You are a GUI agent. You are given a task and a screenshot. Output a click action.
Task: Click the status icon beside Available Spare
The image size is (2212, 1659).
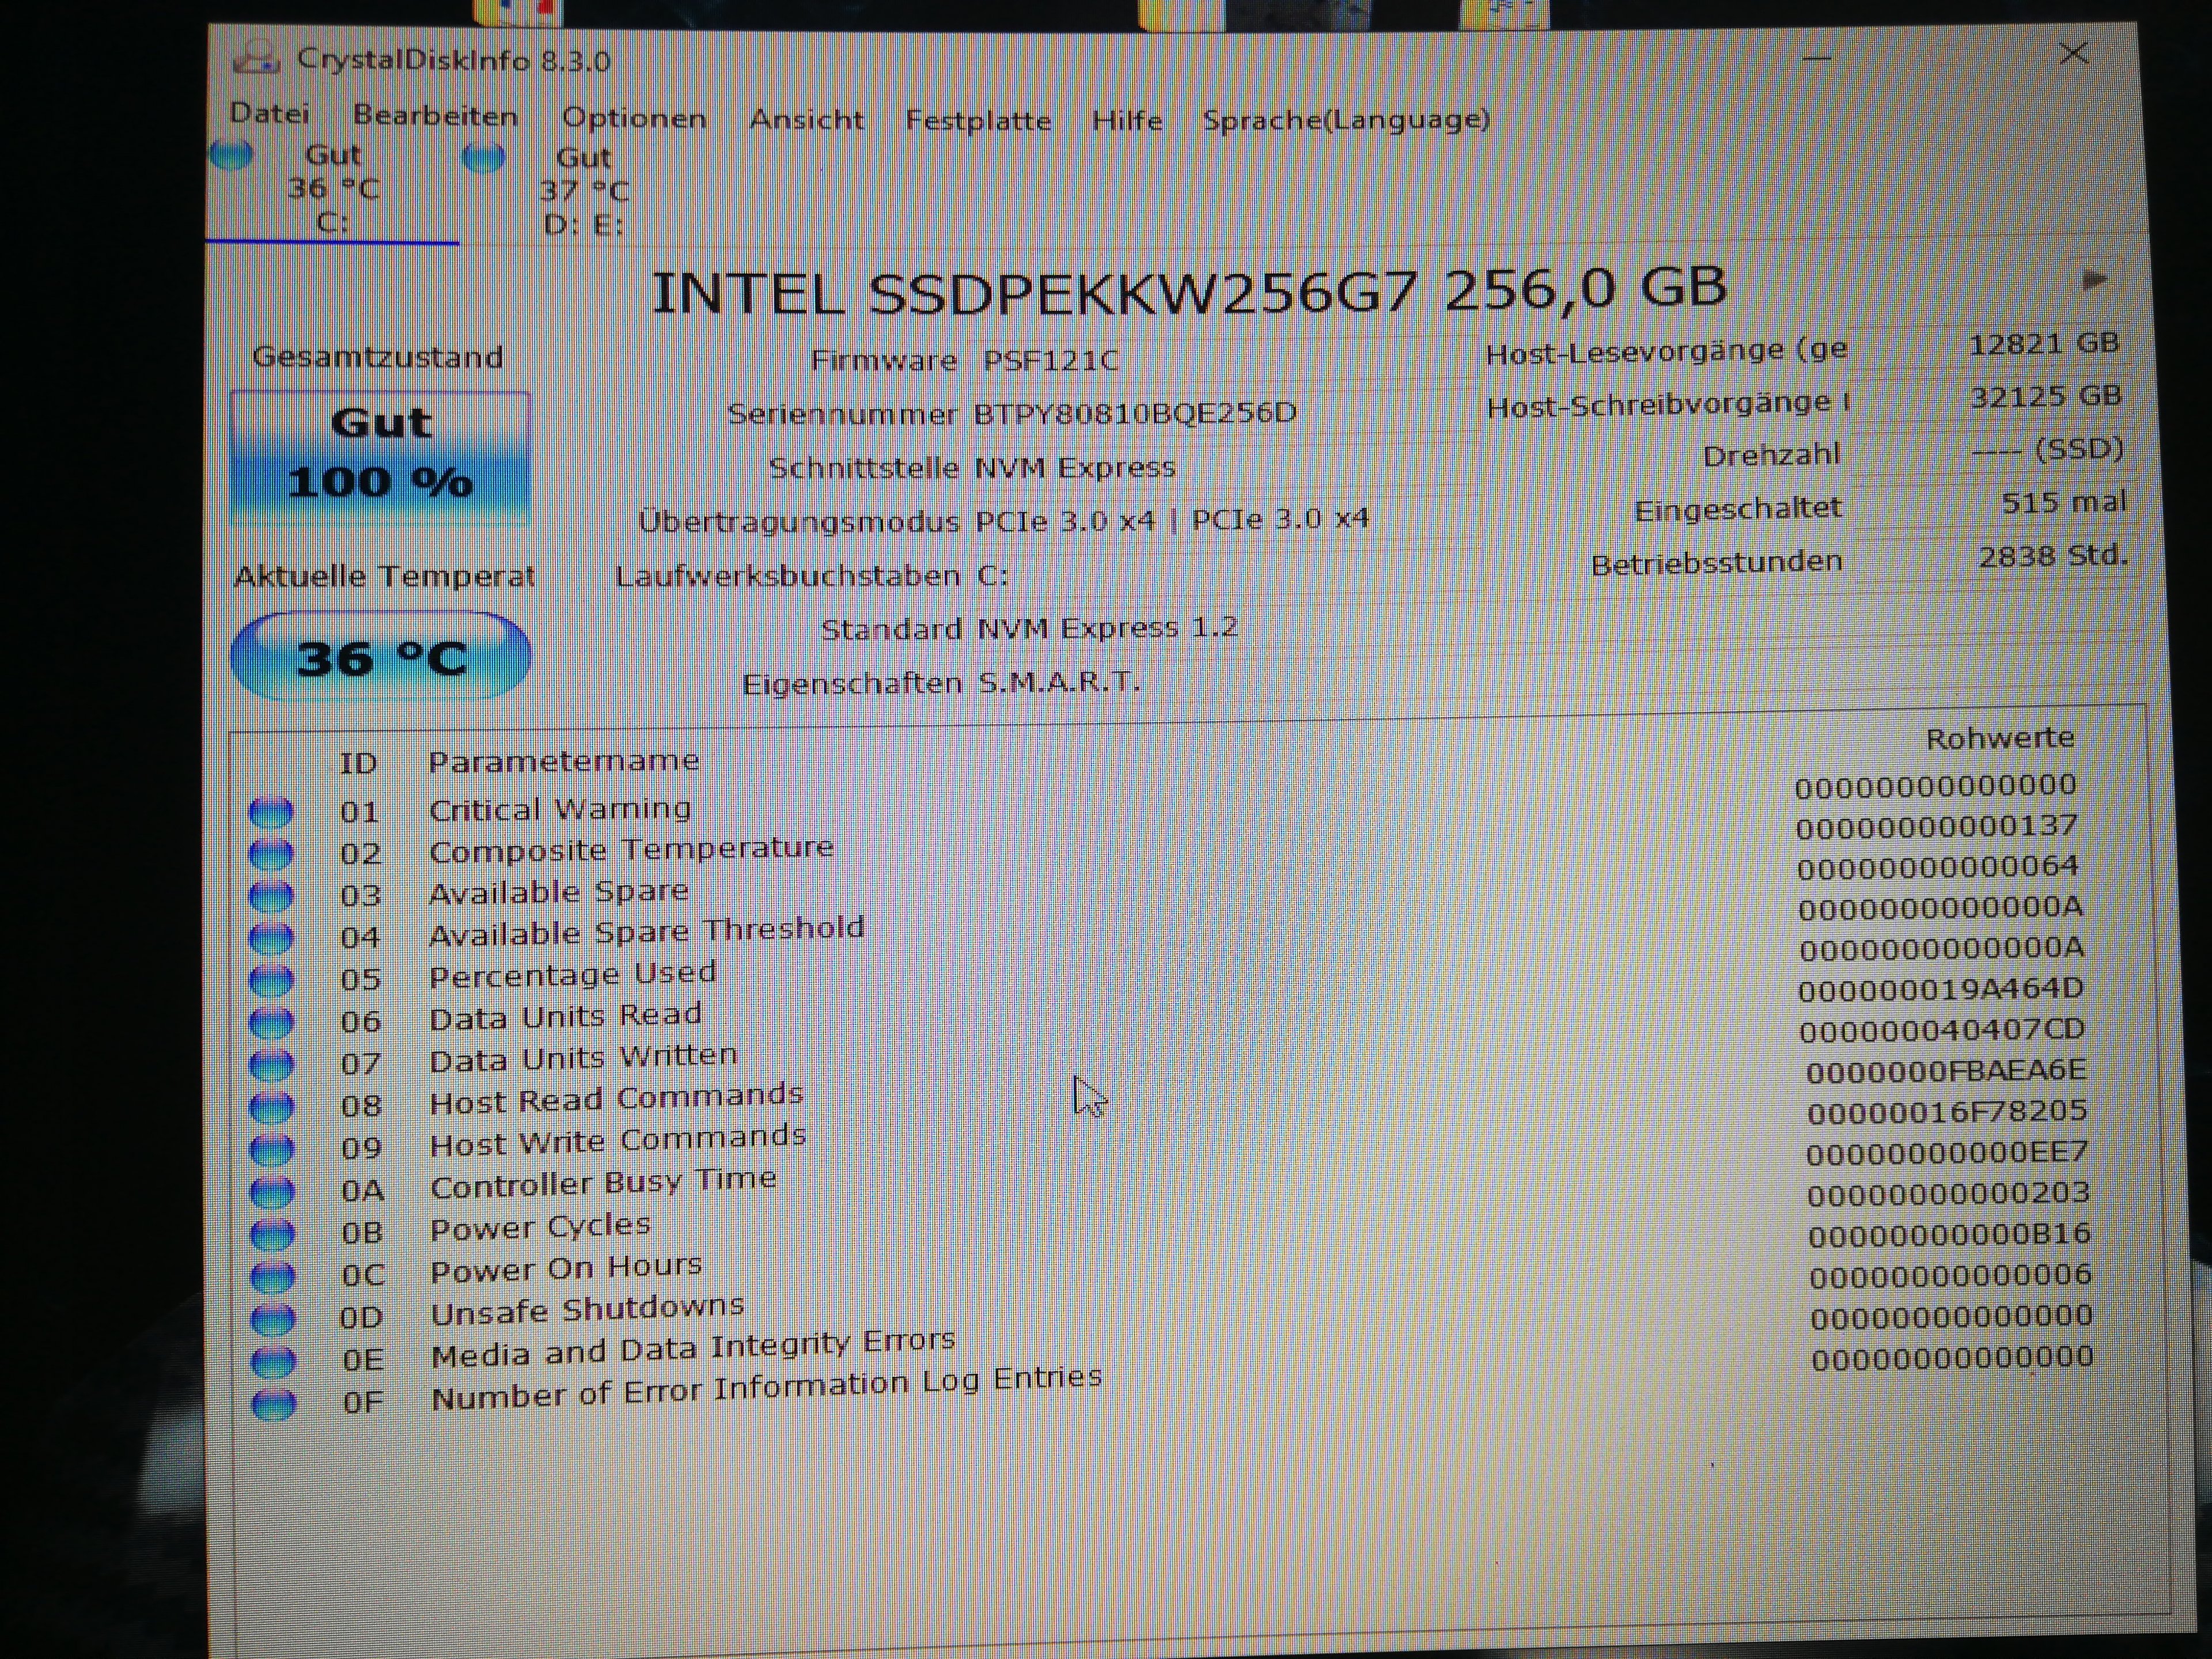(271, 896)
